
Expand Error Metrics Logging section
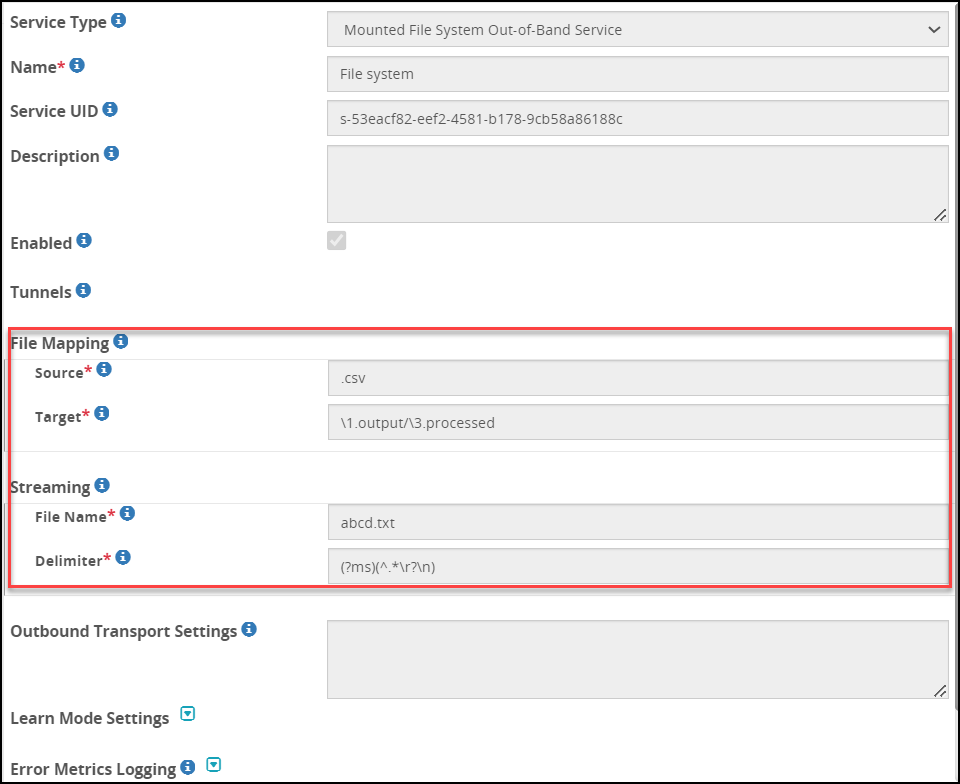[x=213, y=765]
